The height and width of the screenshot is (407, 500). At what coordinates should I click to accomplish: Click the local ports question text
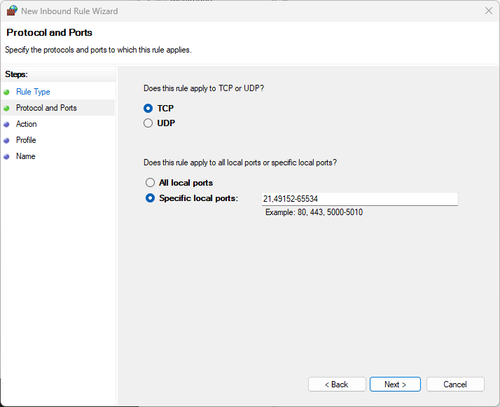[x=240, y=162]
